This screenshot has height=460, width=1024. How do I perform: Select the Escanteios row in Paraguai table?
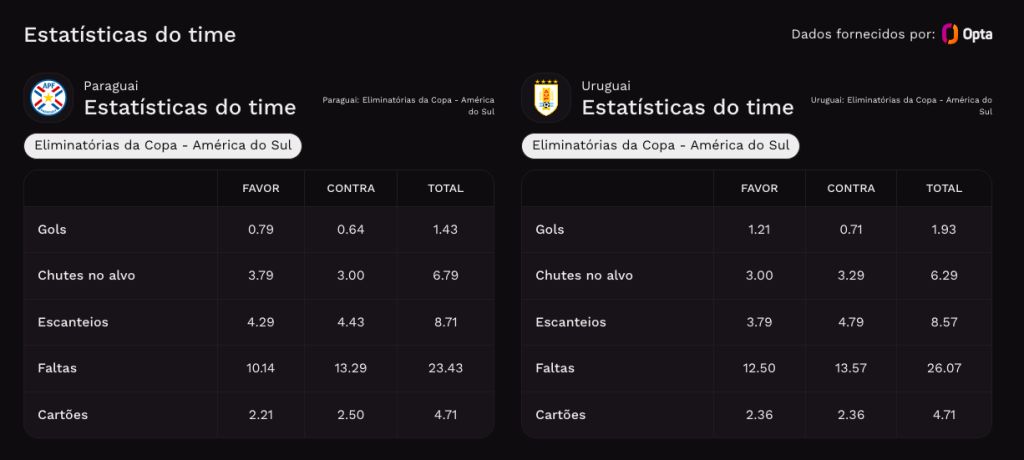click(x=259, y=322)
